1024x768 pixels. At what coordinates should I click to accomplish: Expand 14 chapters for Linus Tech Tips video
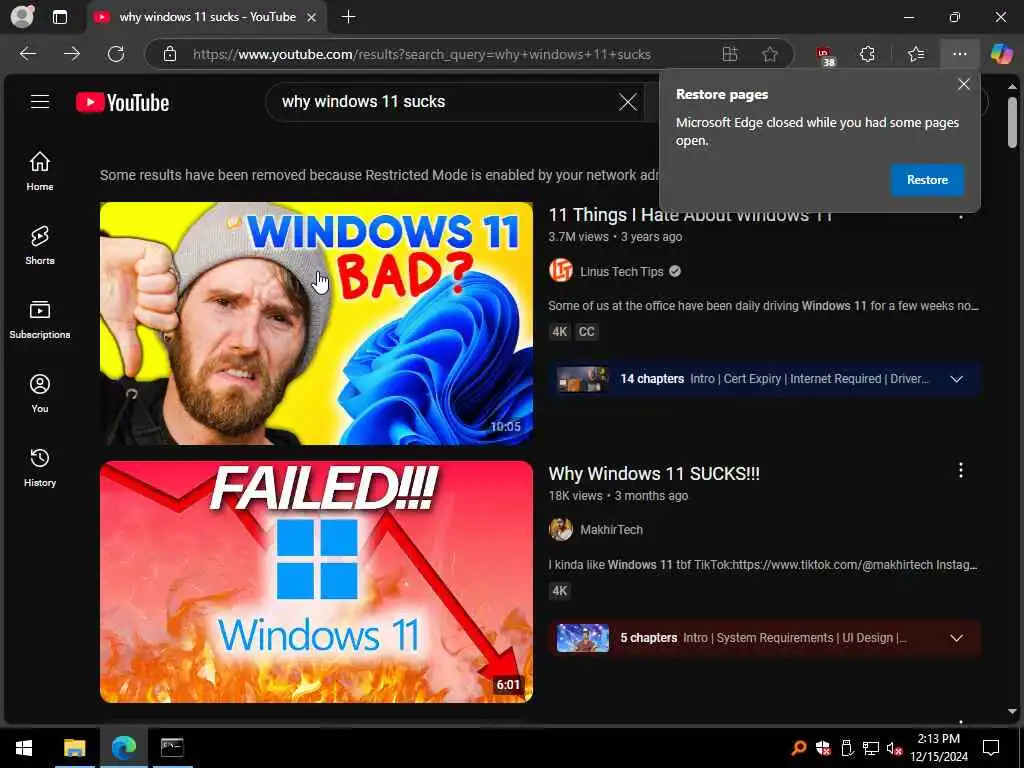tap(956, 379)
